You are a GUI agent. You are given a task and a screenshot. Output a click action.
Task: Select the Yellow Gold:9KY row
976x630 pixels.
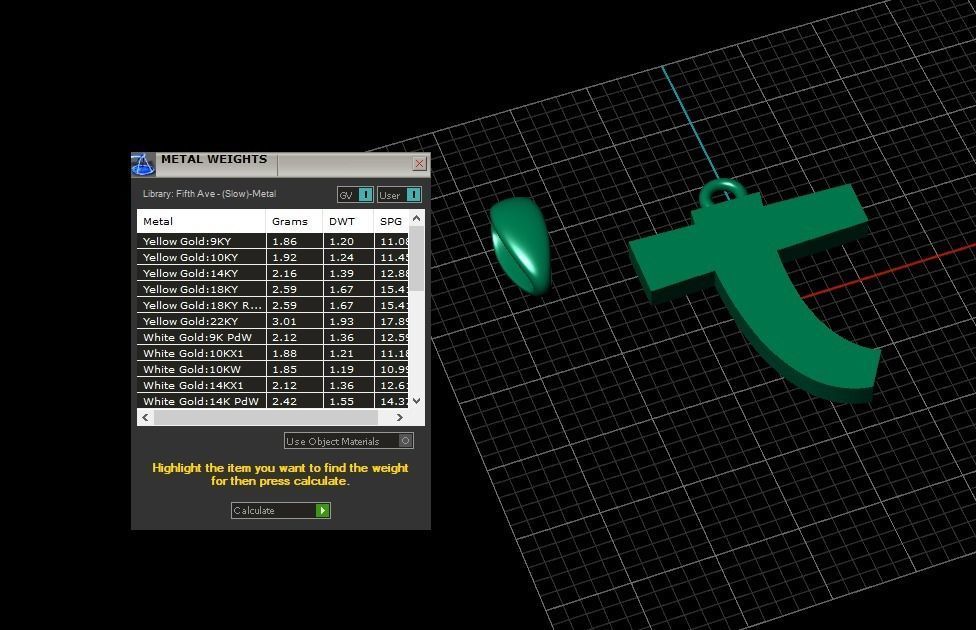[273, 241]
